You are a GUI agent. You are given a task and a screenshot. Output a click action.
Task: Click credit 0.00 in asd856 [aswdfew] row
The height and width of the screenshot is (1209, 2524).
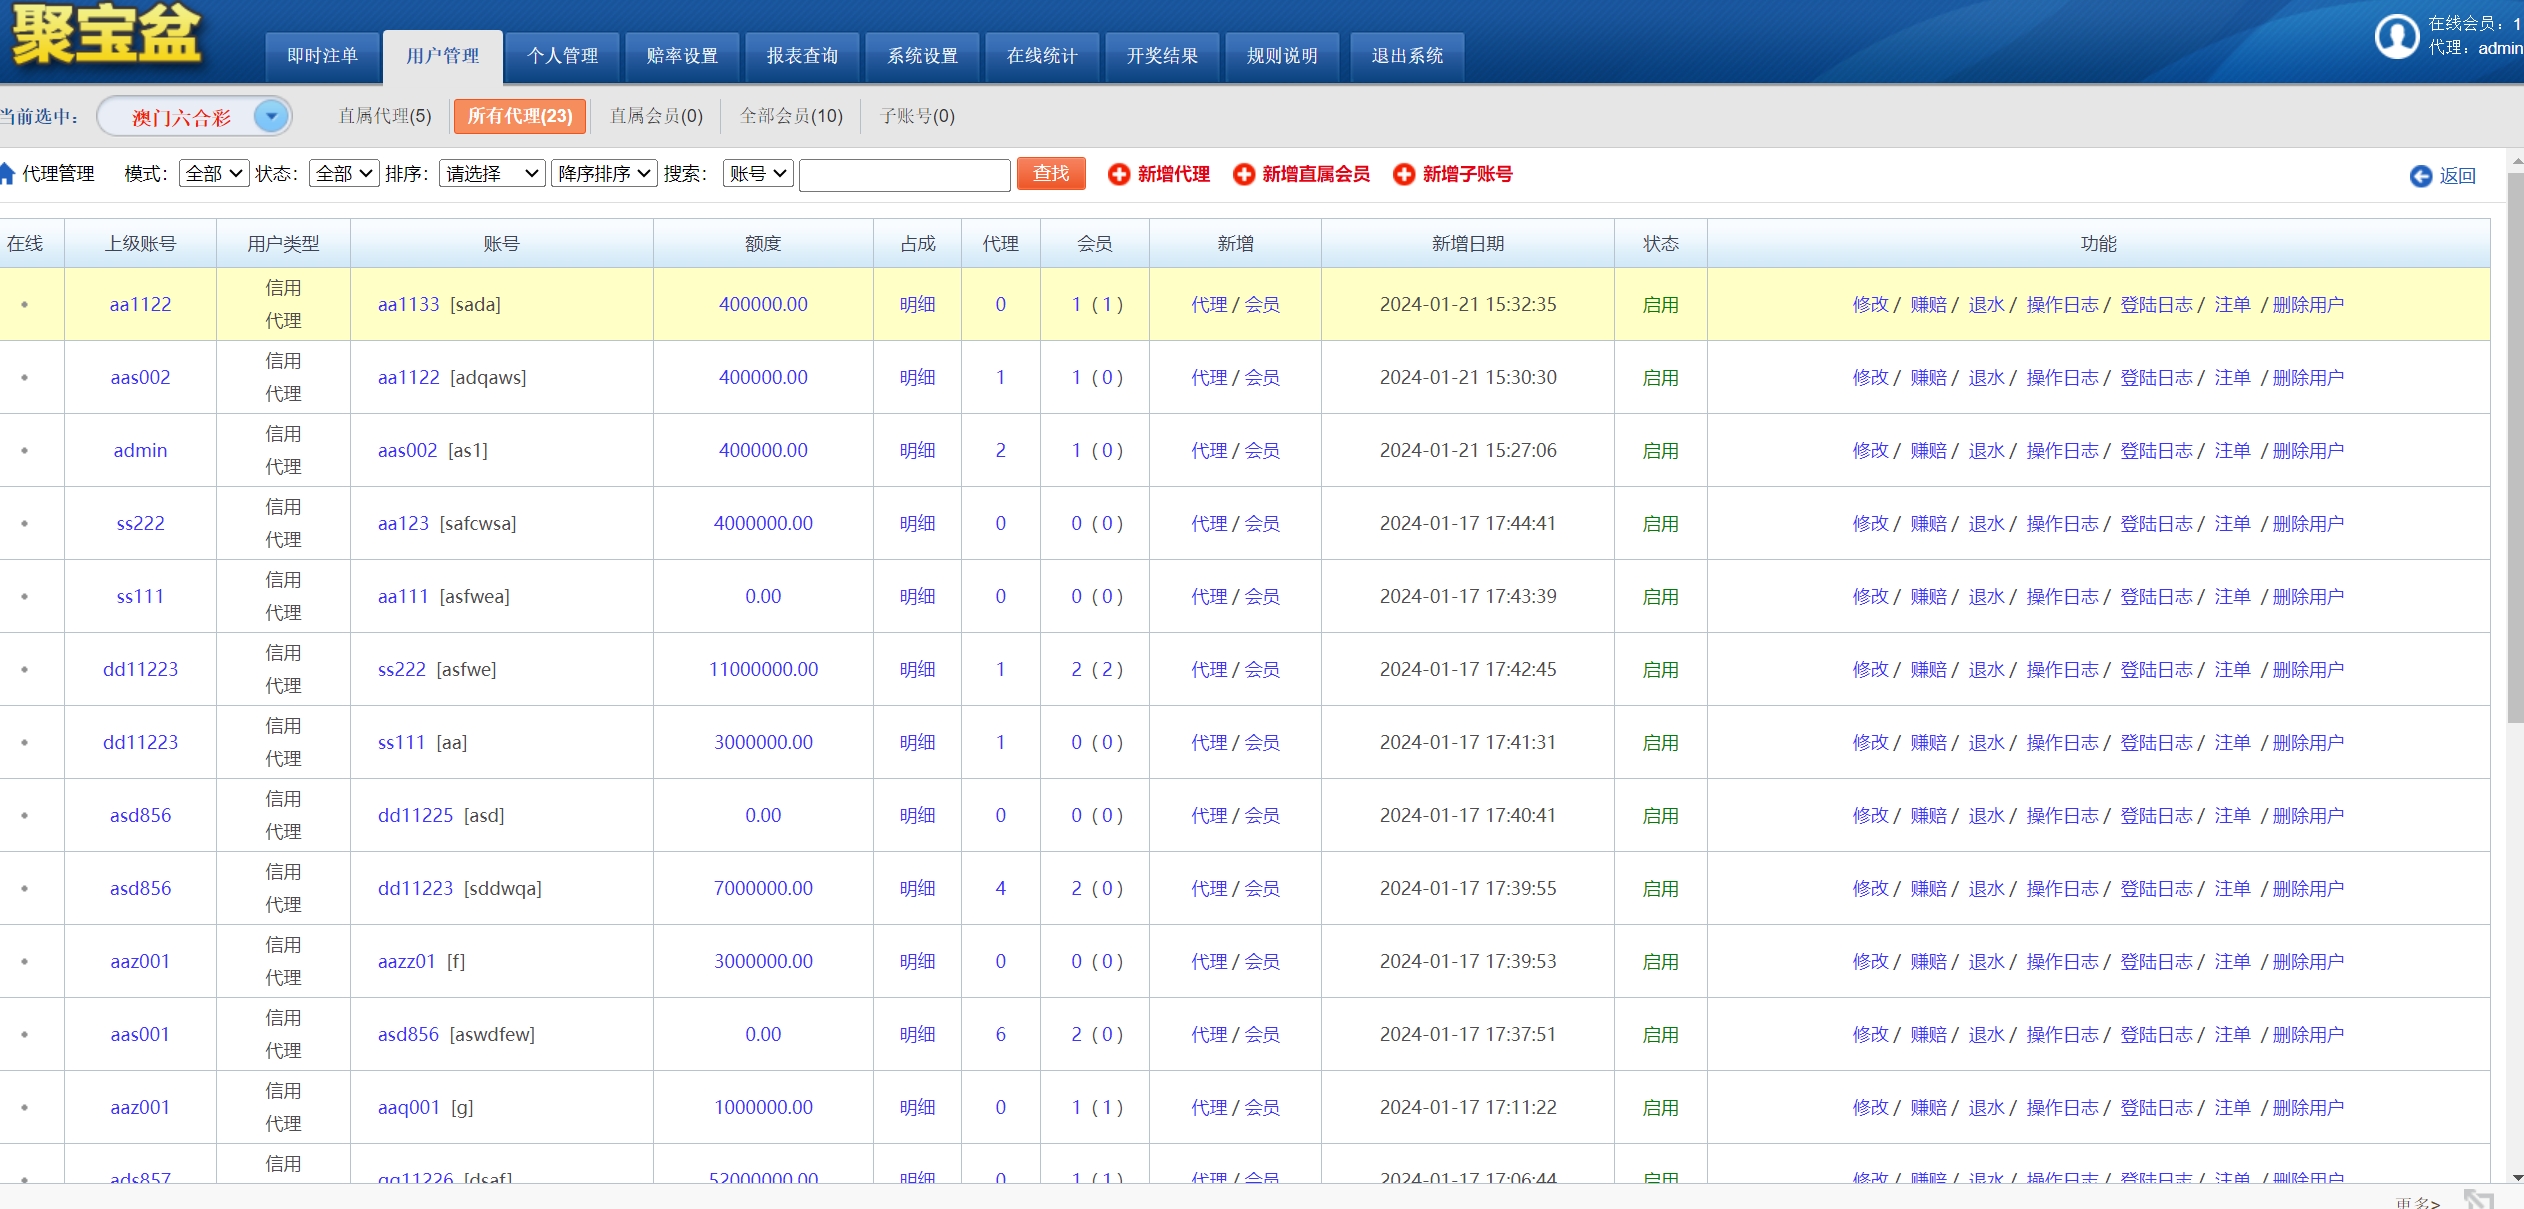pyautogui.click(x=763, y=1034)
